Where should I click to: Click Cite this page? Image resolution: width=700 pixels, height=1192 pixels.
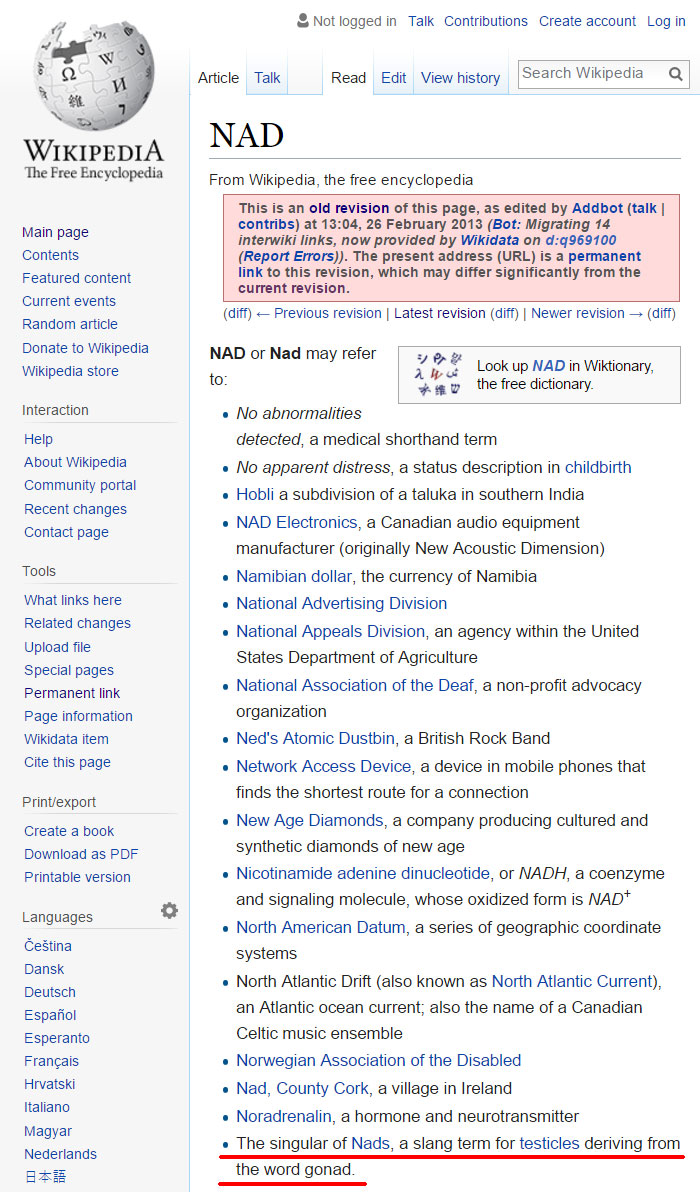point(67,762)
